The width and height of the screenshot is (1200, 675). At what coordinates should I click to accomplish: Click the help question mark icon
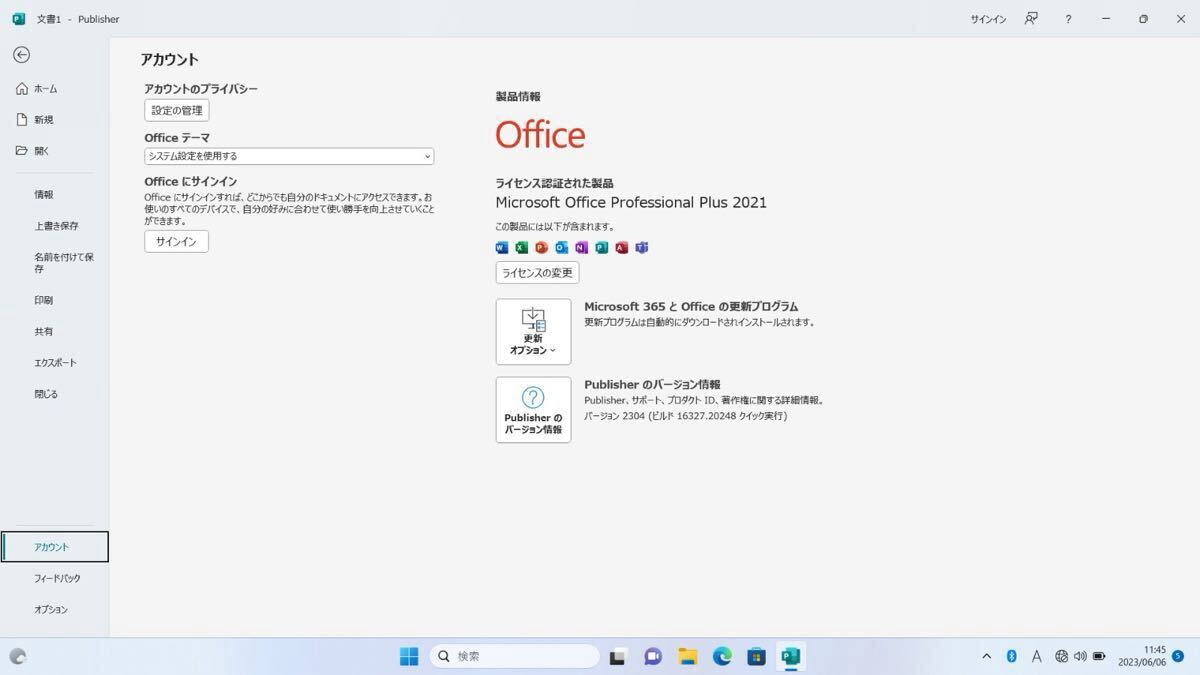point(1068,19)
